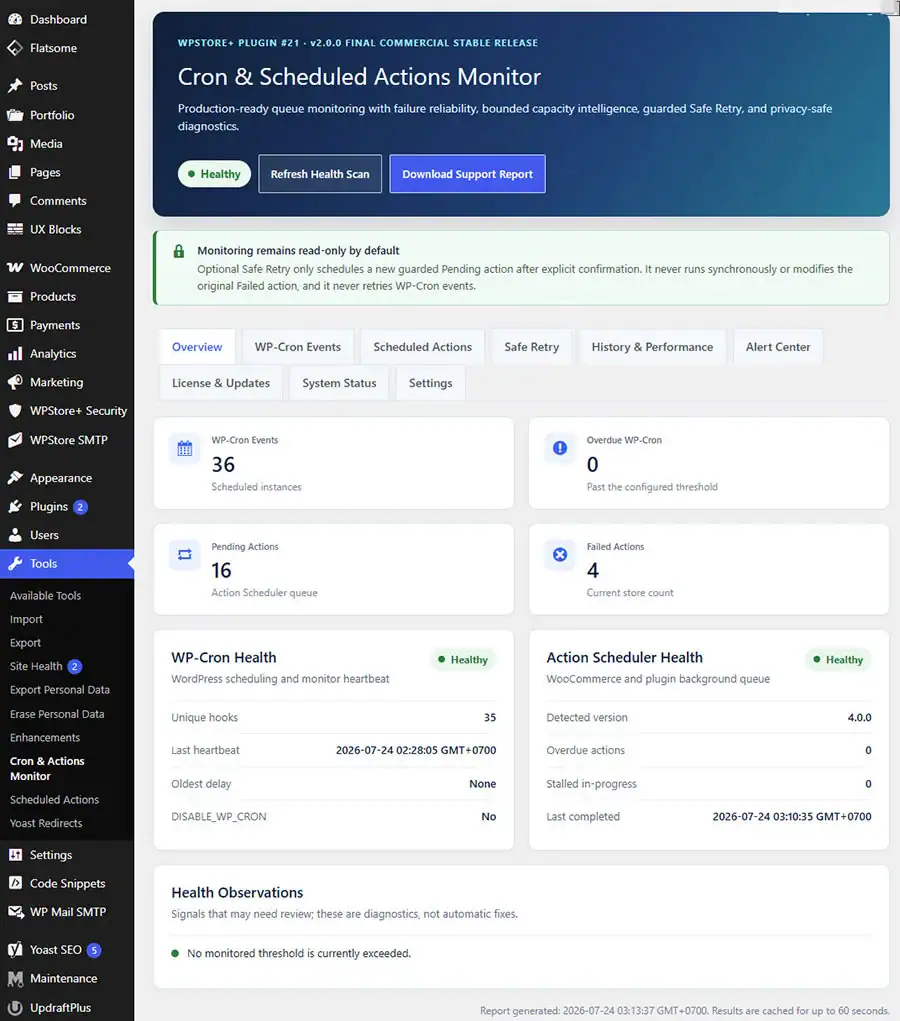Click the Detected version 4.0.0 value
Screen dimensions: 900x1021
(859, 718)
